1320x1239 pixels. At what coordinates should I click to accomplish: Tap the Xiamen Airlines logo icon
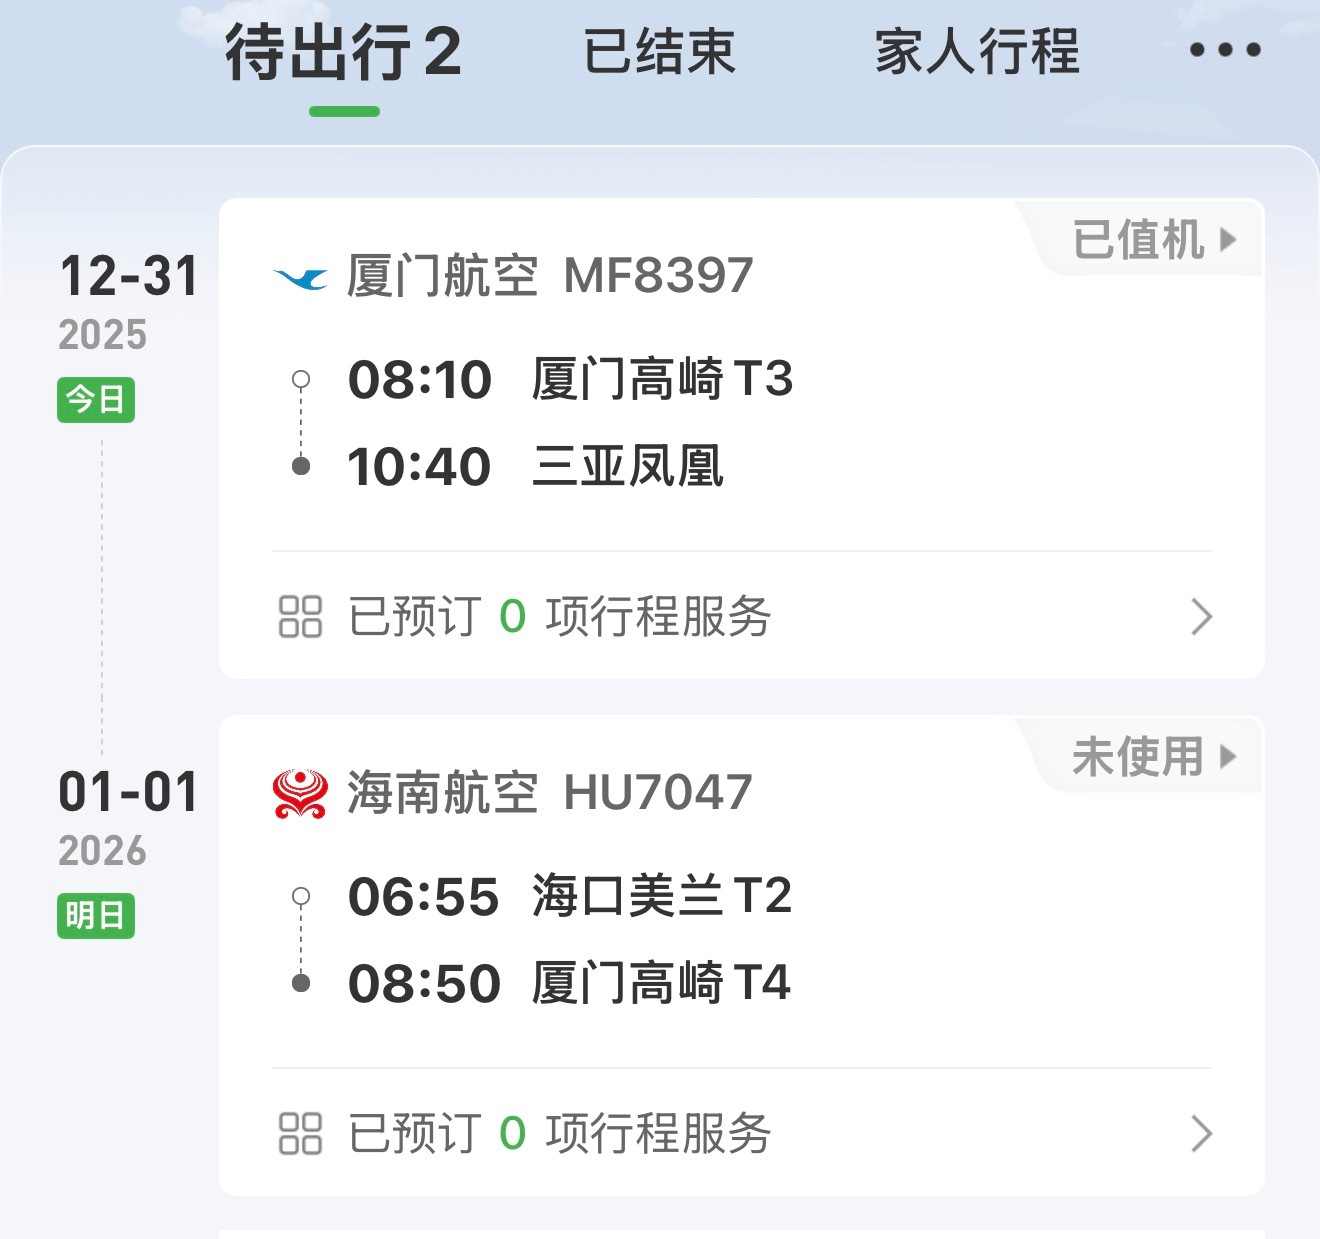(302, 278)
